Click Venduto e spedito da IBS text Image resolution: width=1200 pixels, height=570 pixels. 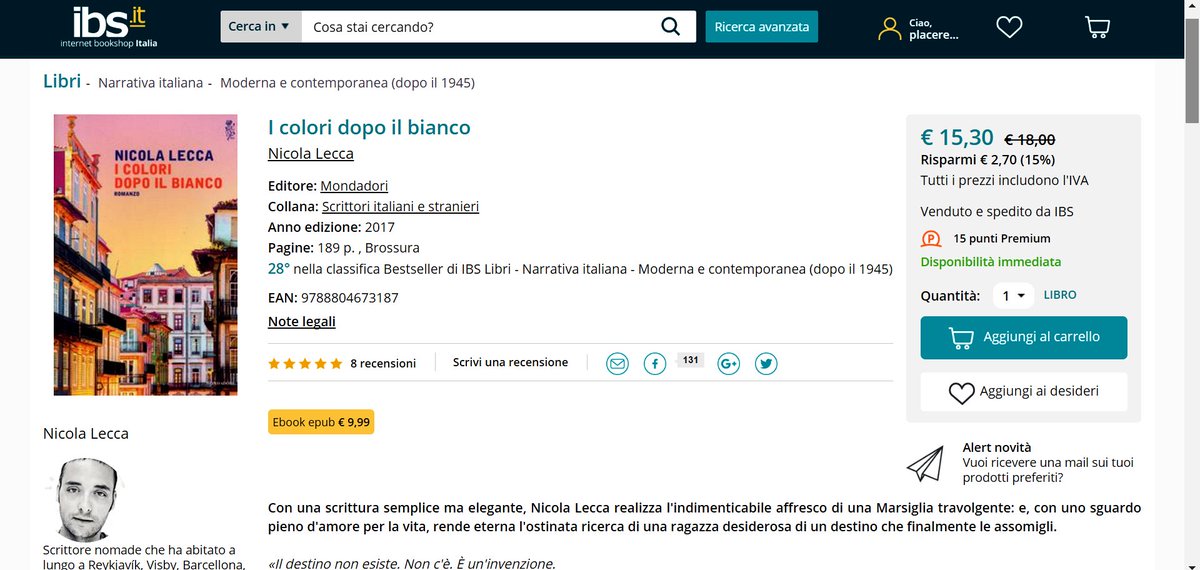997,212
